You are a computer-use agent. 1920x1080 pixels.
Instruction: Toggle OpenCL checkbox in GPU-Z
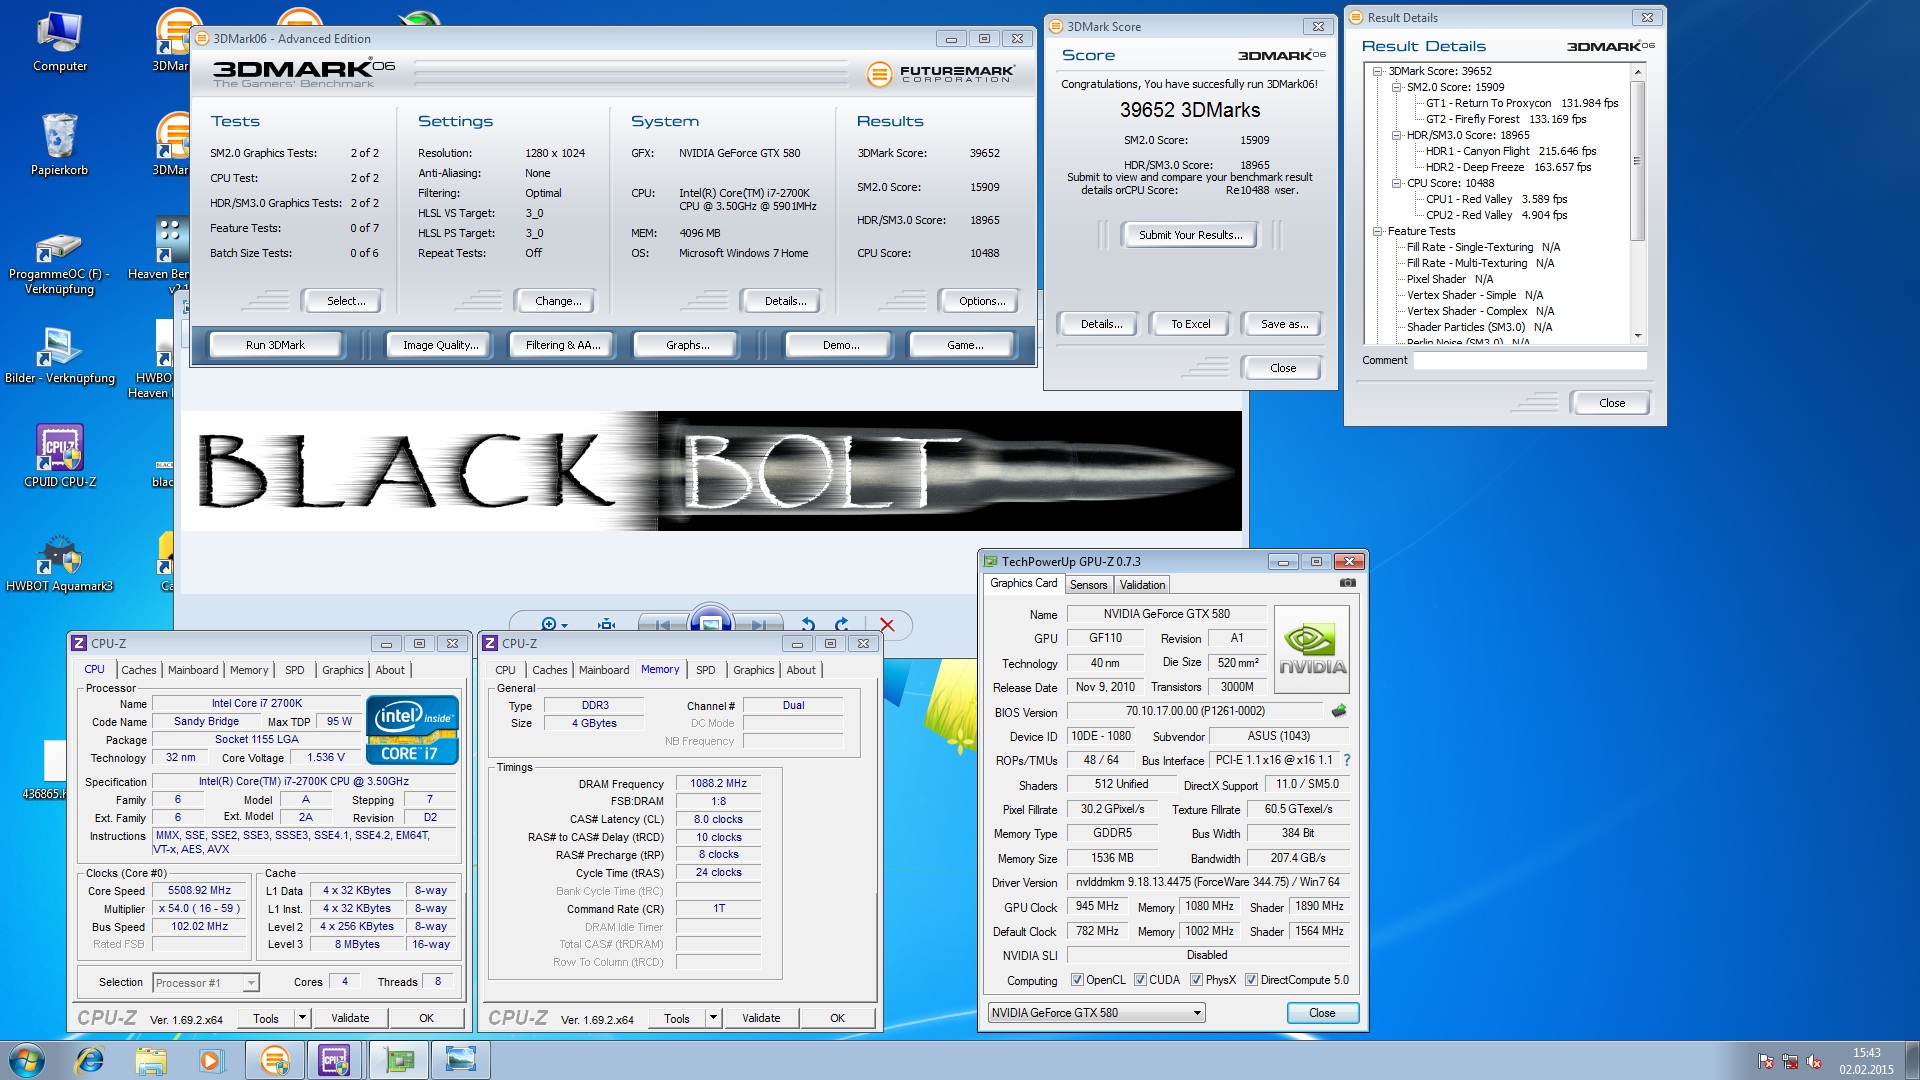coord(1077,980)
